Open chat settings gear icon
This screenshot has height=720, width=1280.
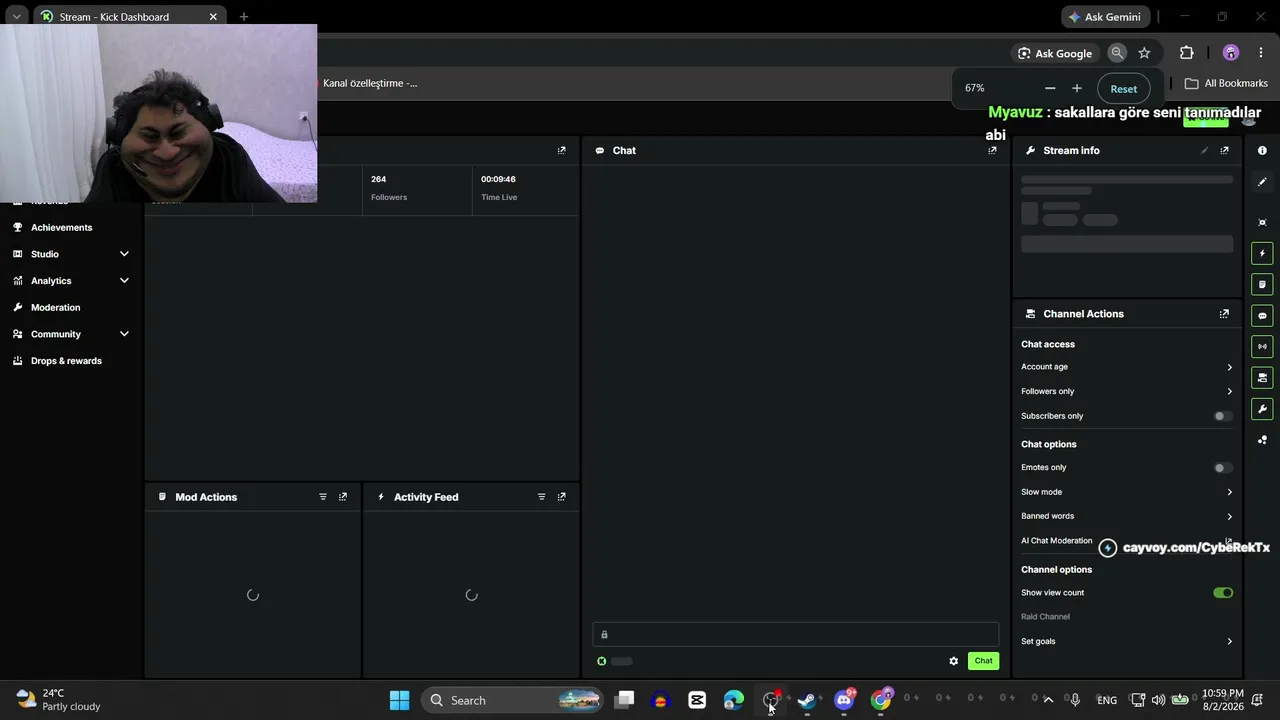(x=954, y=661)
